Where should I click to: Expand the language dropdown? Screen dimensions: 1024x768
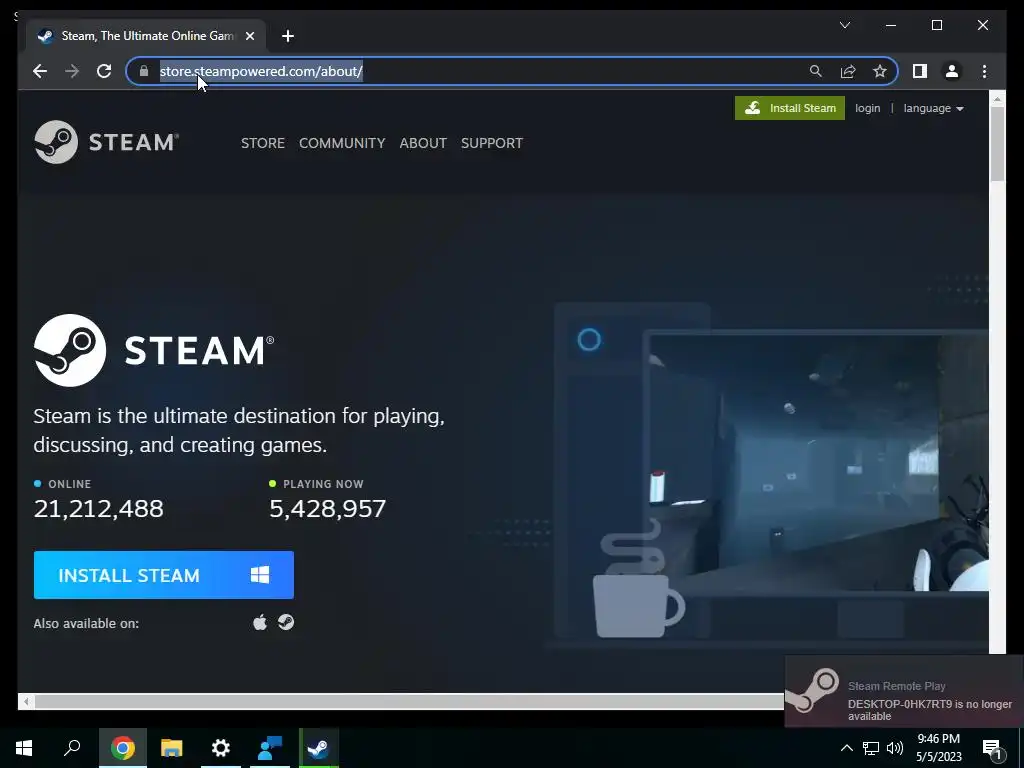933,108
